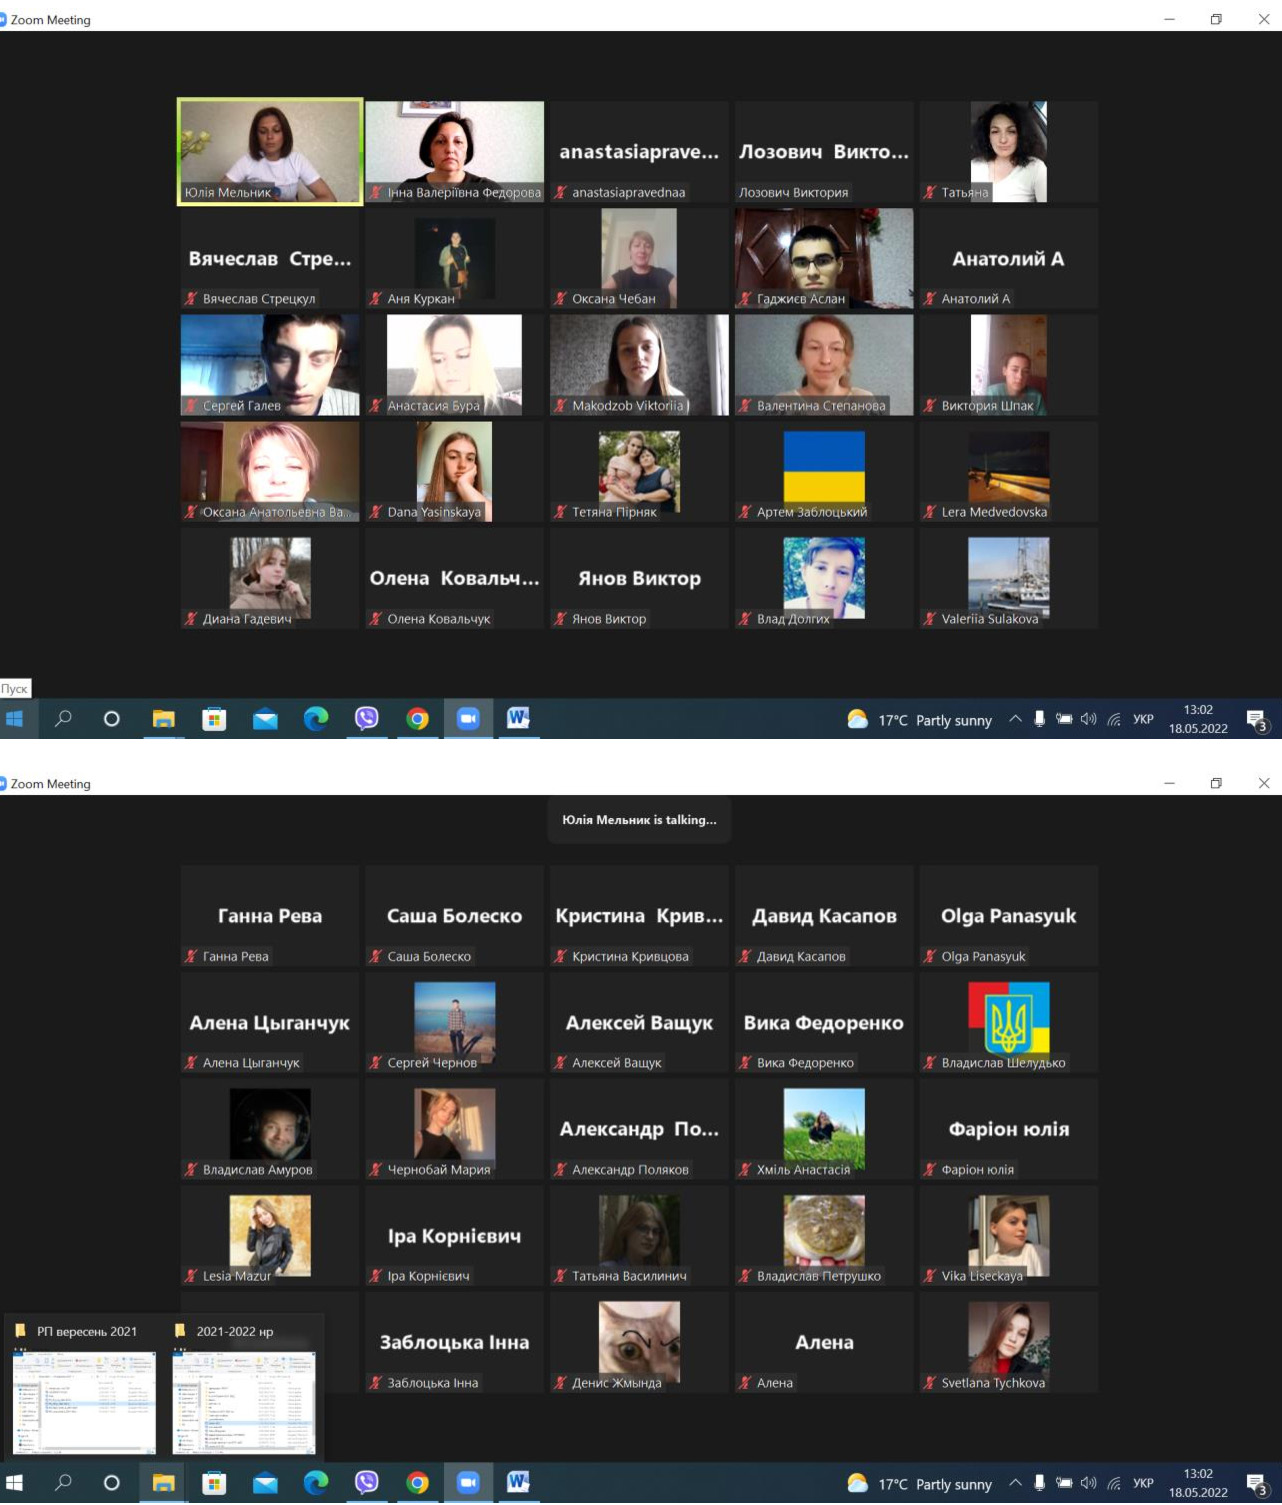The image size is (1282, 1505).
Task: Click the muted mic icon beside Гаджиєв Аслан
Action: click(745, 299)
